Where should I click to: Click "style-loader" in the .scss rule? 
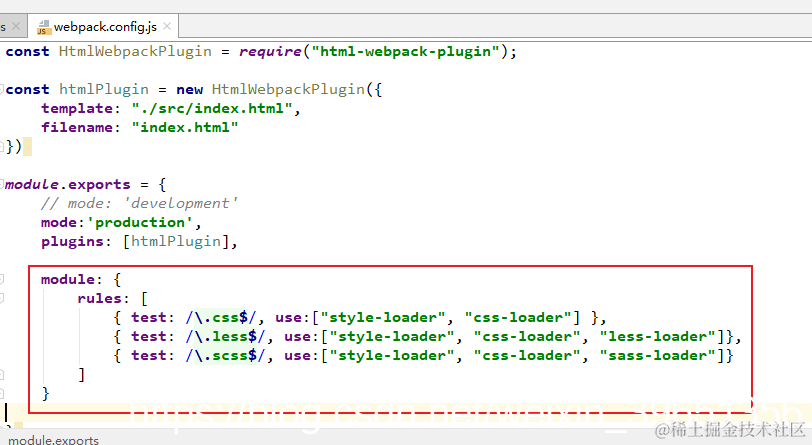pyautogui.click(x=392, y=355)
